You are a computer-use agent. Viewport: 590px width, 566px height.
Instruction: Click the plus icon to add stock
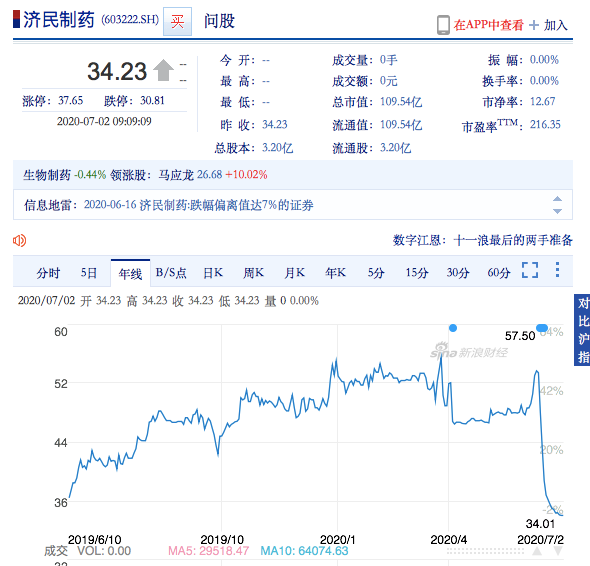point(534,25)
